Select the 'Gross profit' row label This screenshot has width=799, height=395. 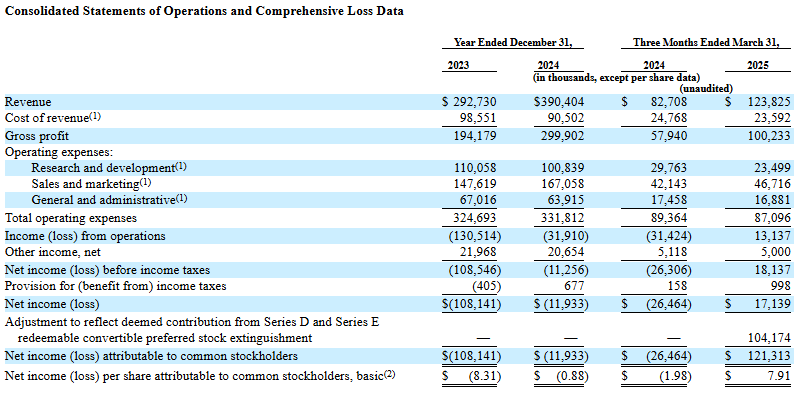pyautogui.click(x=37, y=136)
